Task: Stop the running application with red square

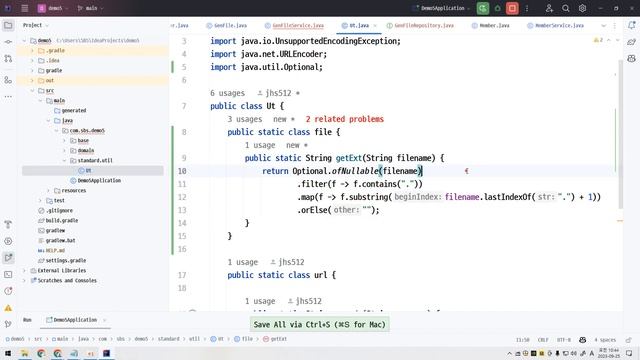Action: pyautogui.click(x=512, y=8)
